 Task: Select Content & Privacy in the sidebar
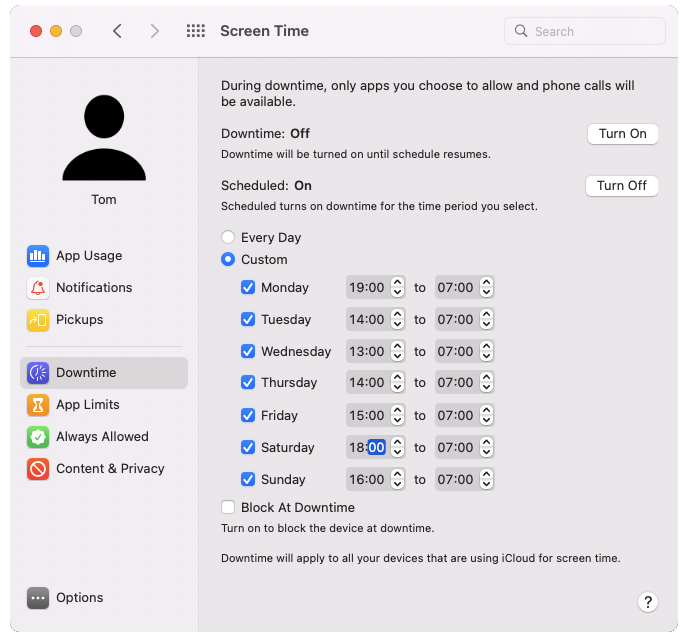(104, 469)
